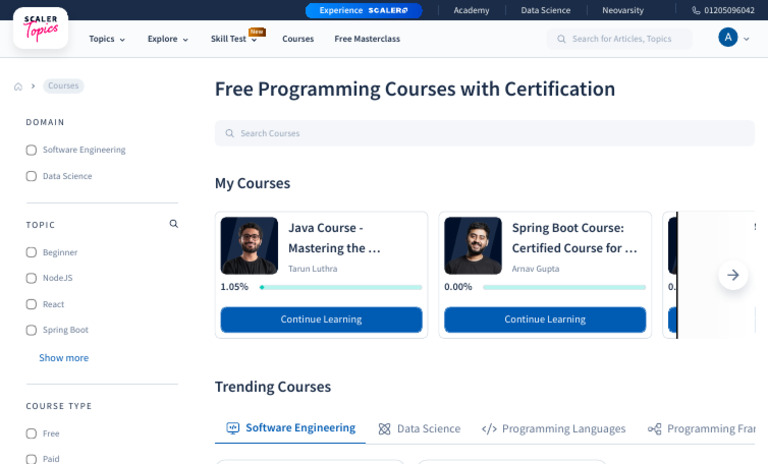The width and height of the screenshot is (768, 464).
Task: Click the Data Science tab atom icon
Action: pyautogui.click(x=384, y=429)
